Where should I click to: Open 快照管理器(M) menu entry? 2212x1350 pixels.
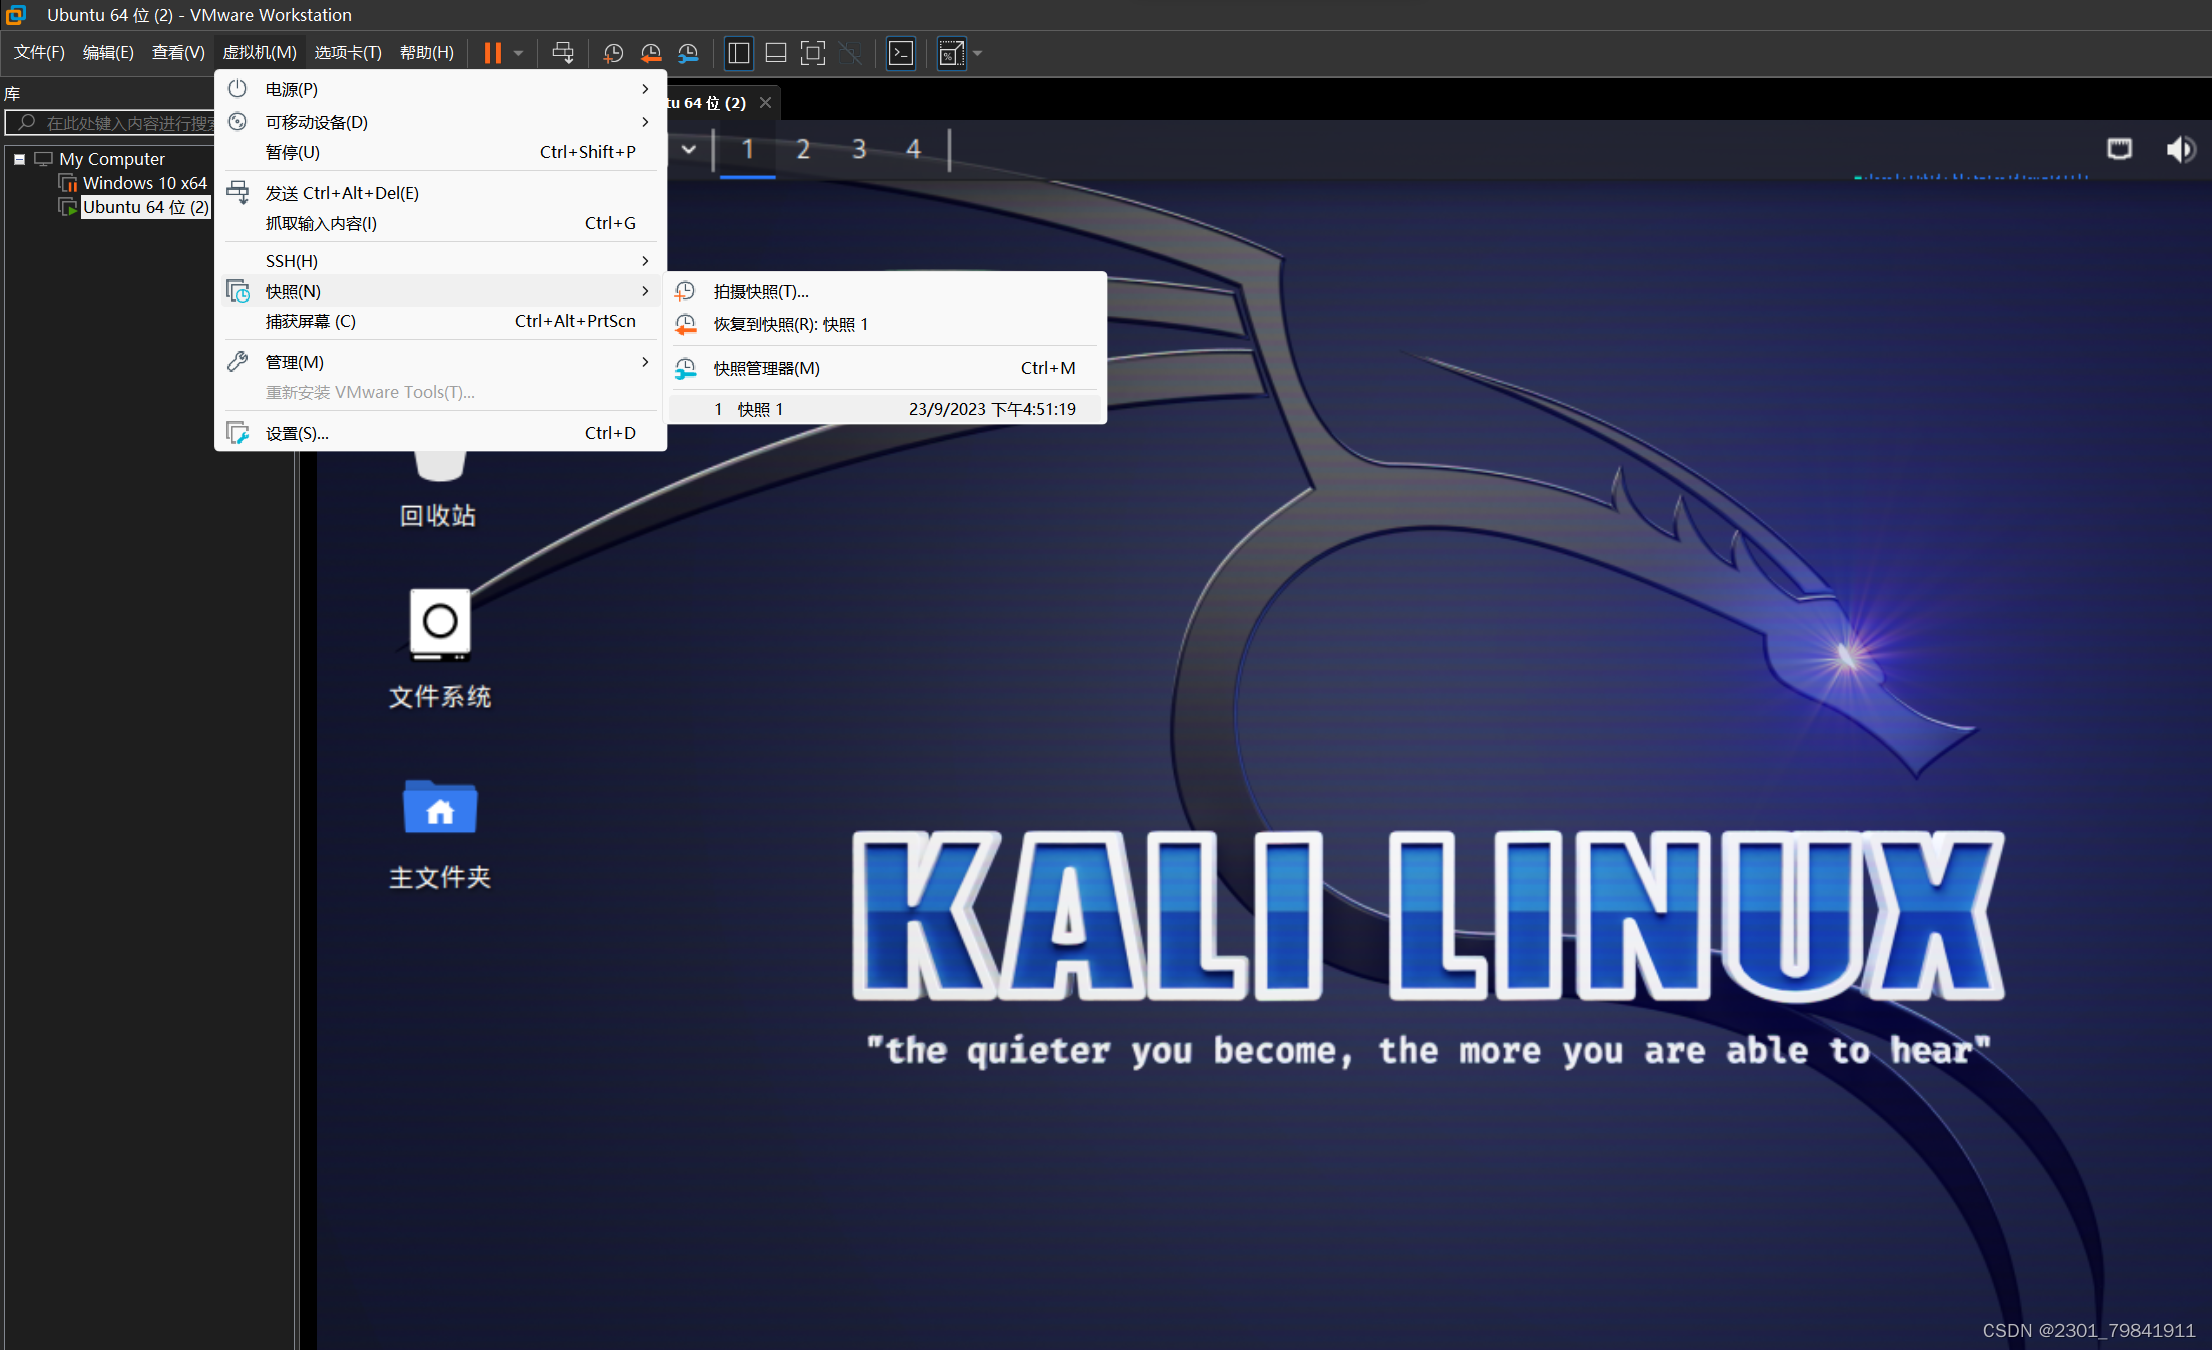point(766,368)
